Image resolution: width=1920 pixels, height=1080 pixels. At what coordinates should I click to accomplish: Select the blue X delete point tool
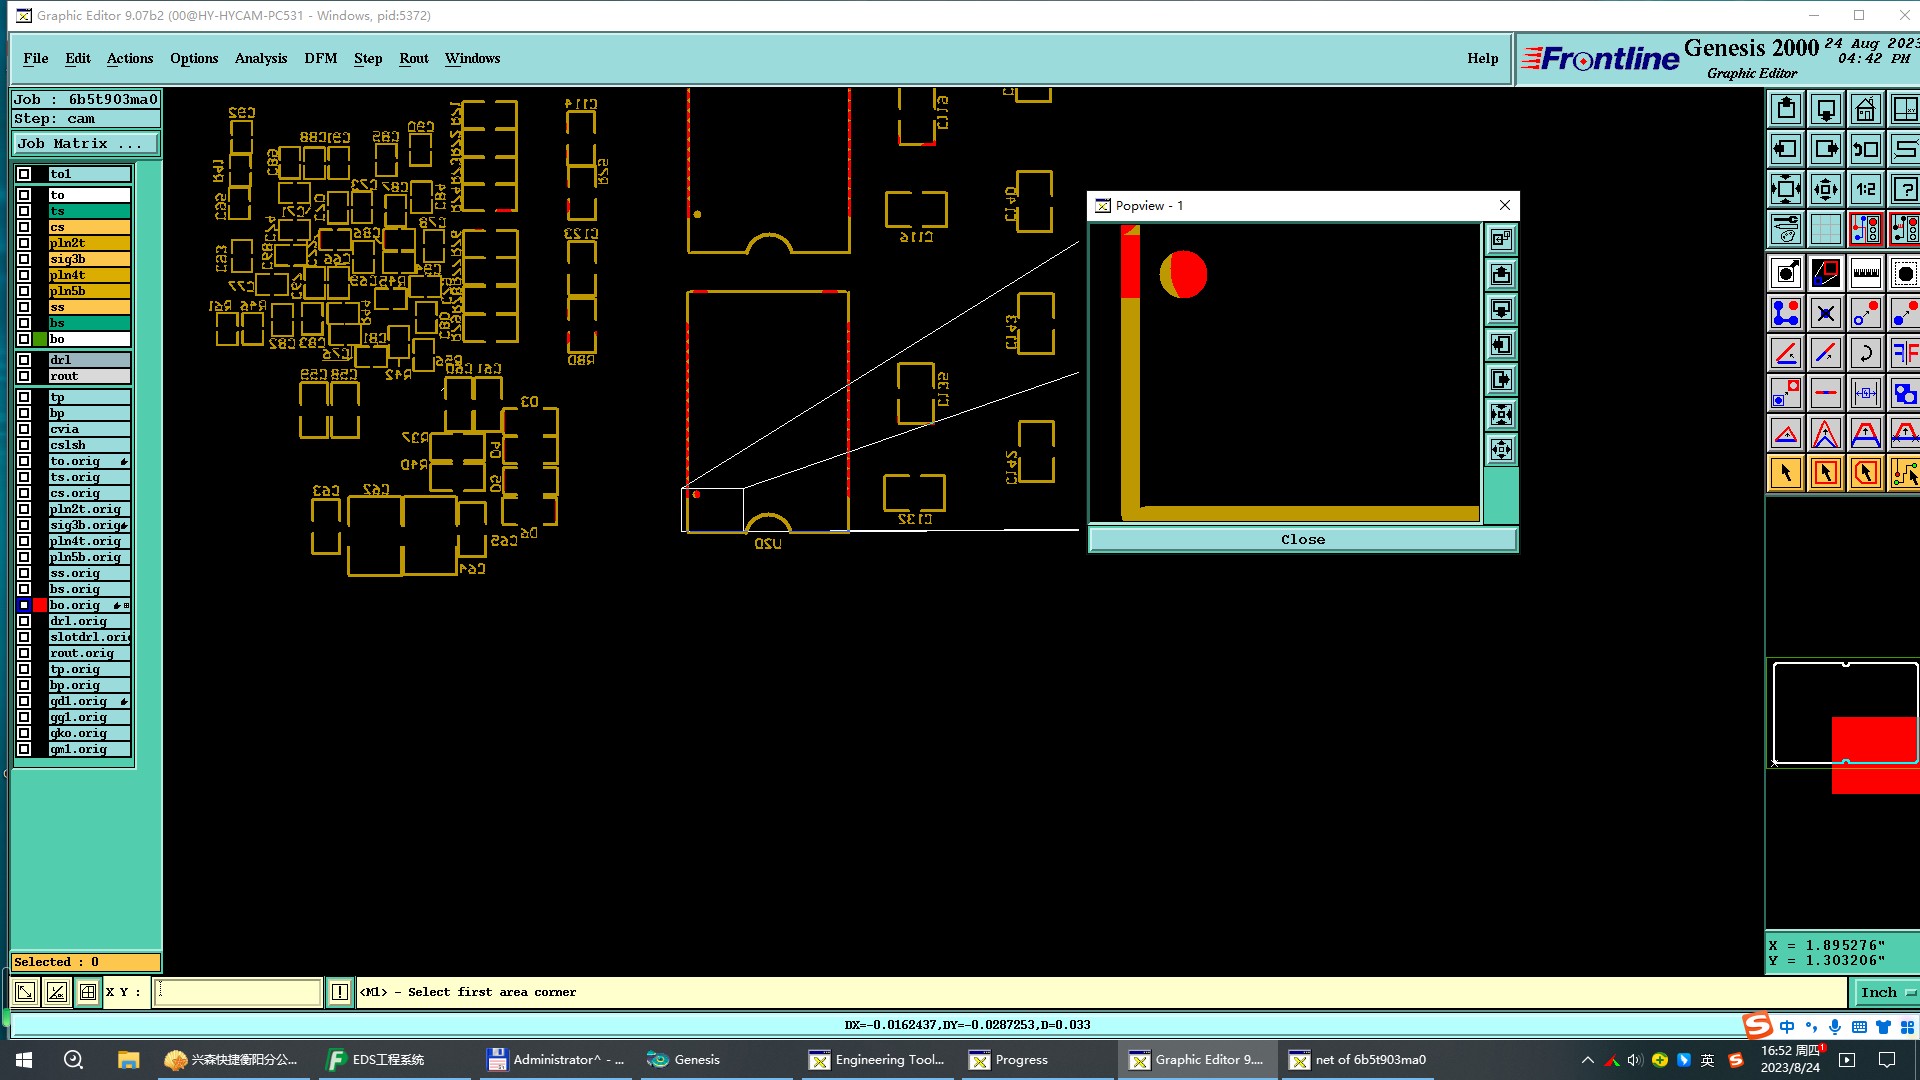click(x=1825, y=313)
